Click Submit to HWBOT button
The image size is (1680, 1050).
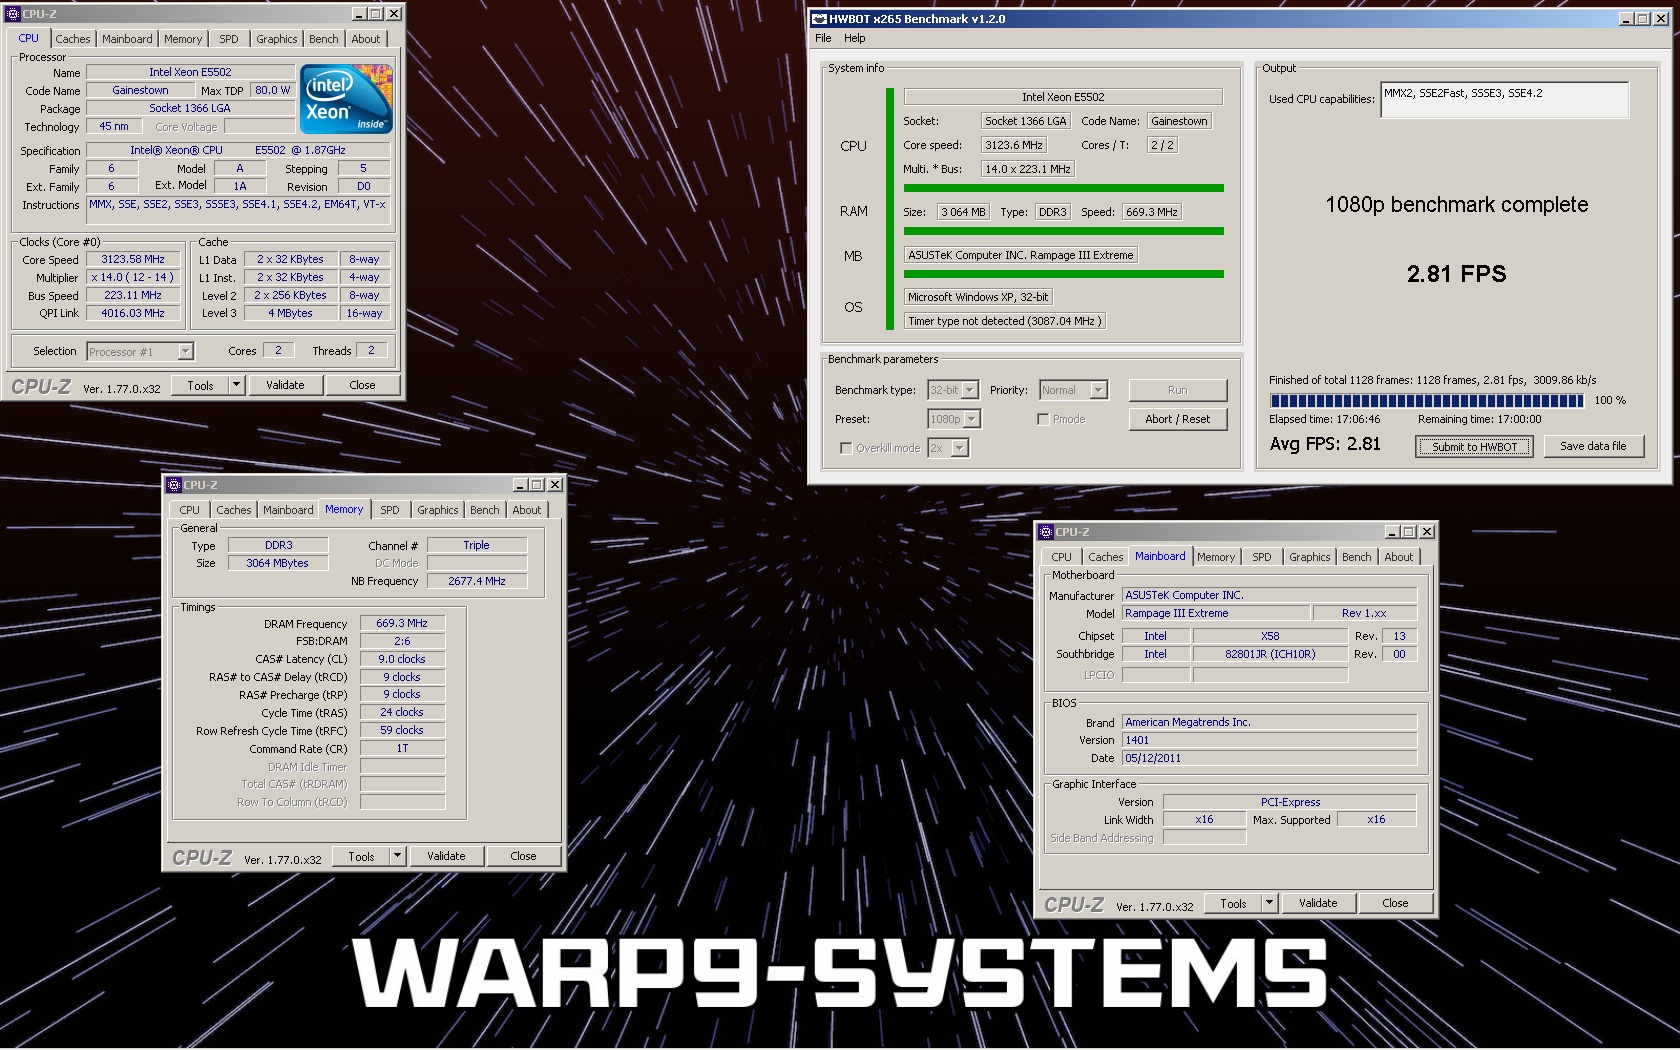click(x=1474, y=447)
